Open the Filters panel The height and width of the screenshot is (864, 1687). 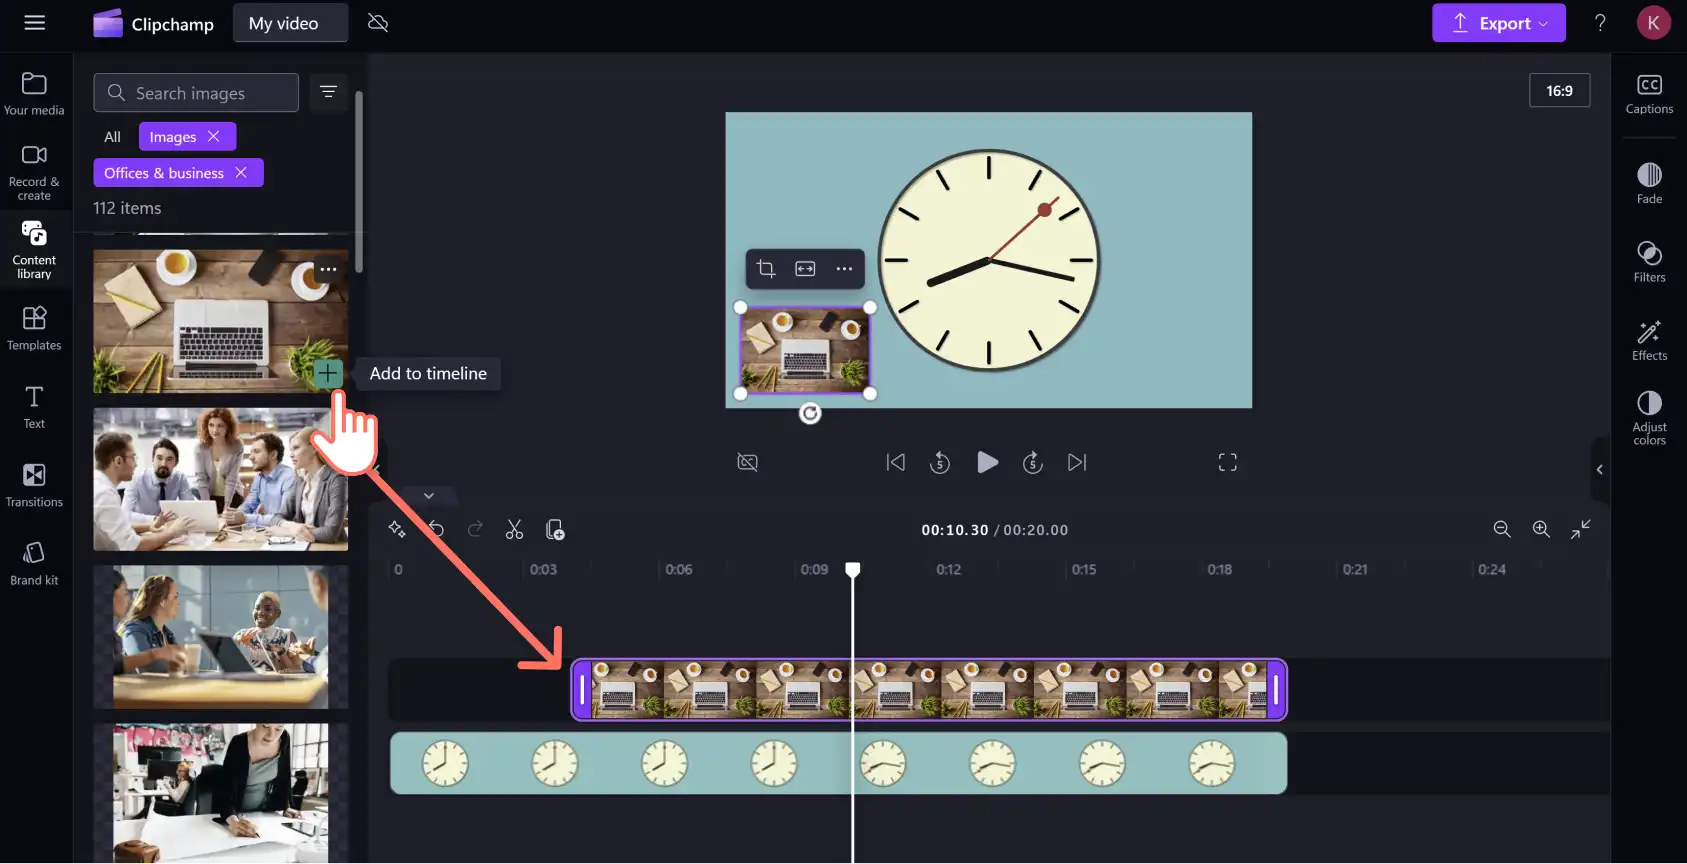(x=1649, y=262)
